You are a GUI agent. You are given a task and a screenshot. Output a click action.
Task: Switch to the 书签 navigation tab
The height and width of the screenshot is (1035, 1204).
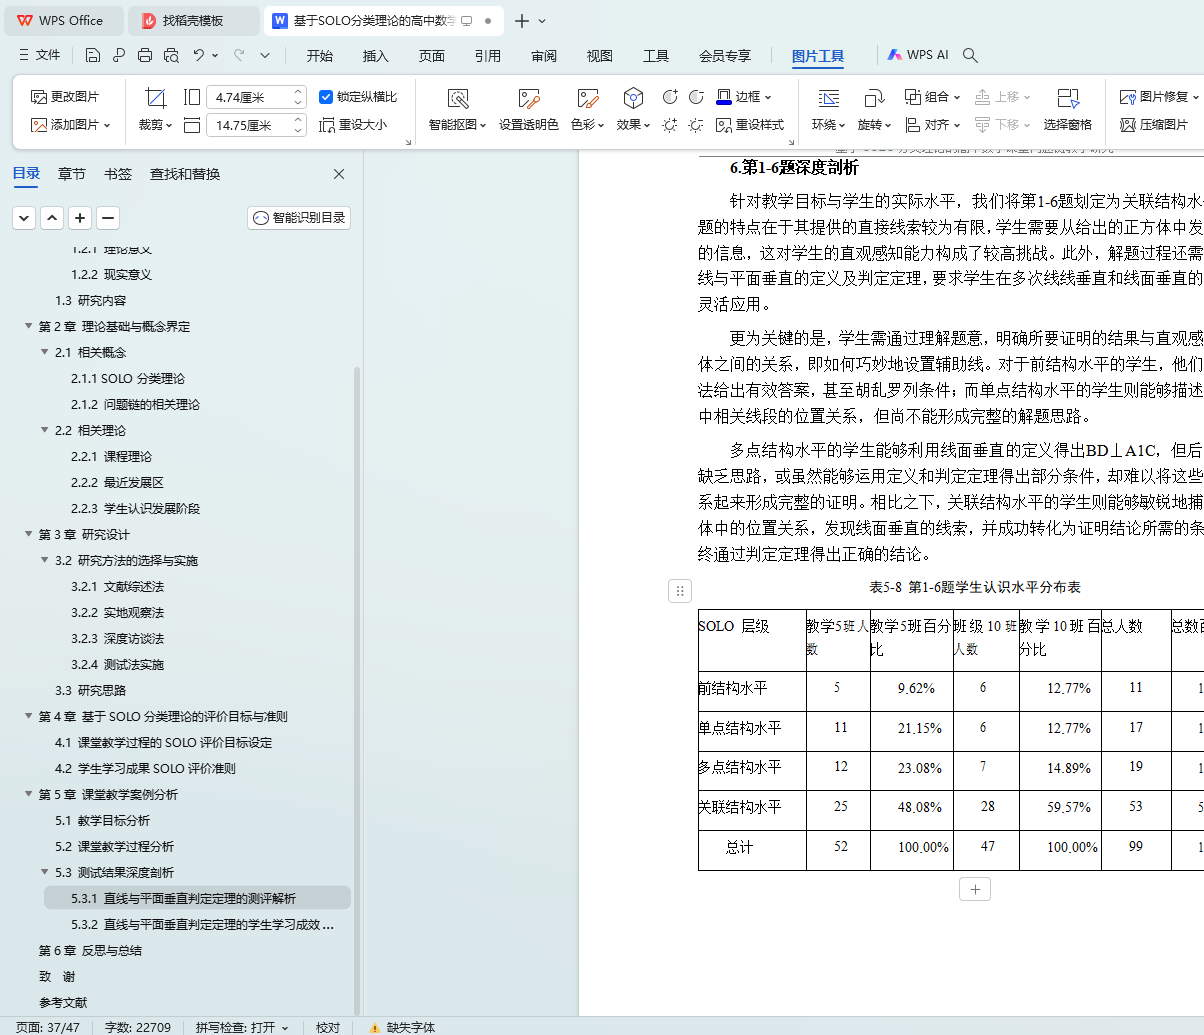tap(118, 174)
